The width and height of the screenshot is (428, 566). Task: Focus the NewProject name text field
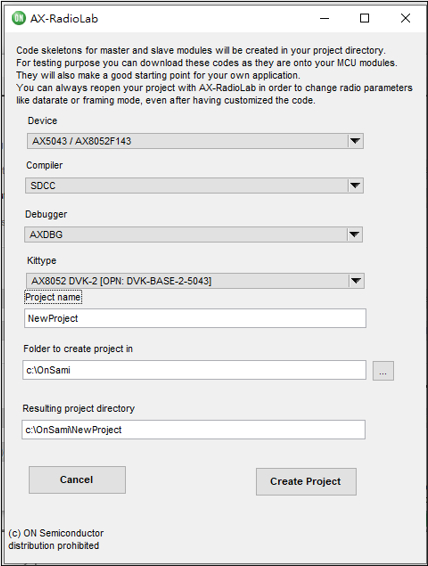click(x=195, y=318)
